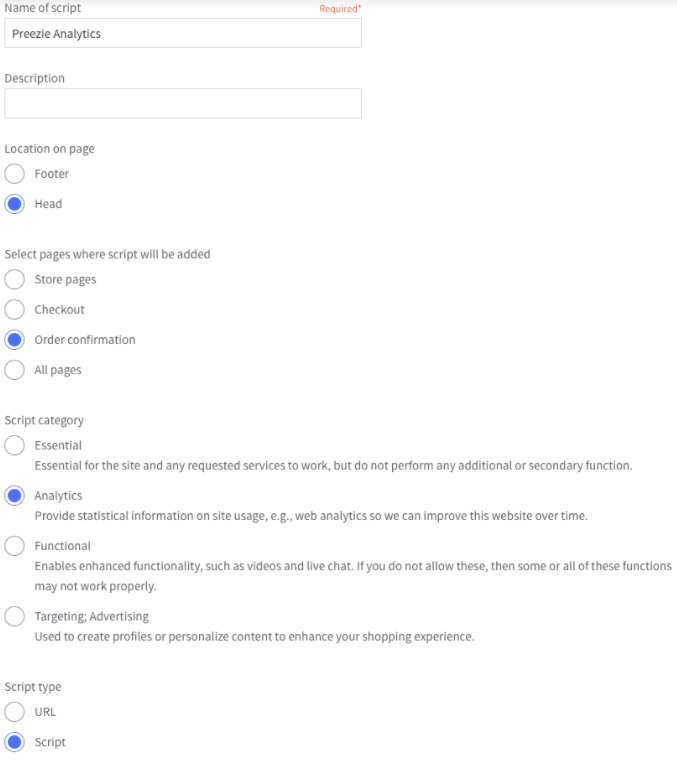Image resolution: width=677 pixels, height=761 pixels.
Task: Click the Functional label text
Action: pos(63,546)
